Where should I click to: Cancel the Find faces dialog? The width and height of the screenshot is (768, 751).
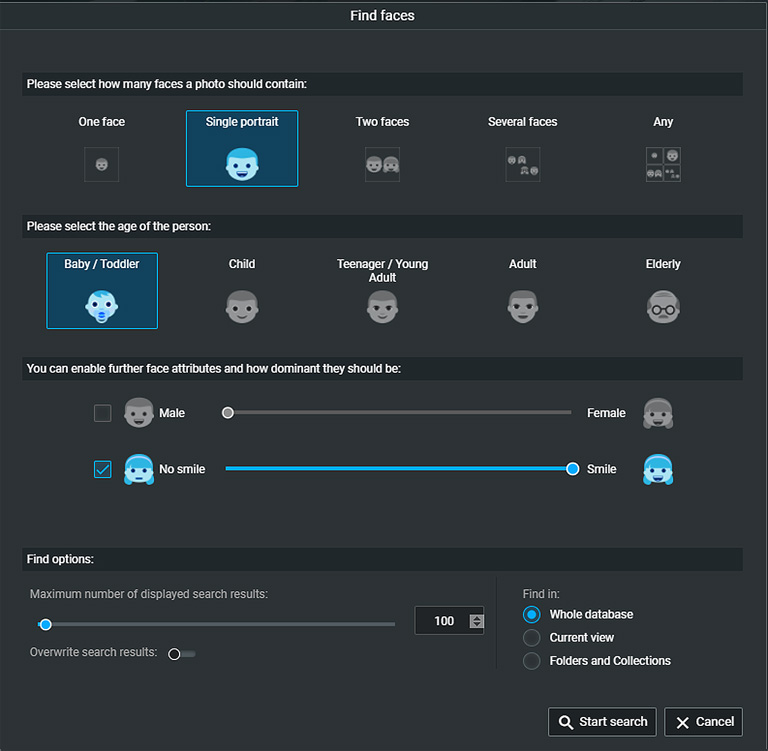(703, 722)
